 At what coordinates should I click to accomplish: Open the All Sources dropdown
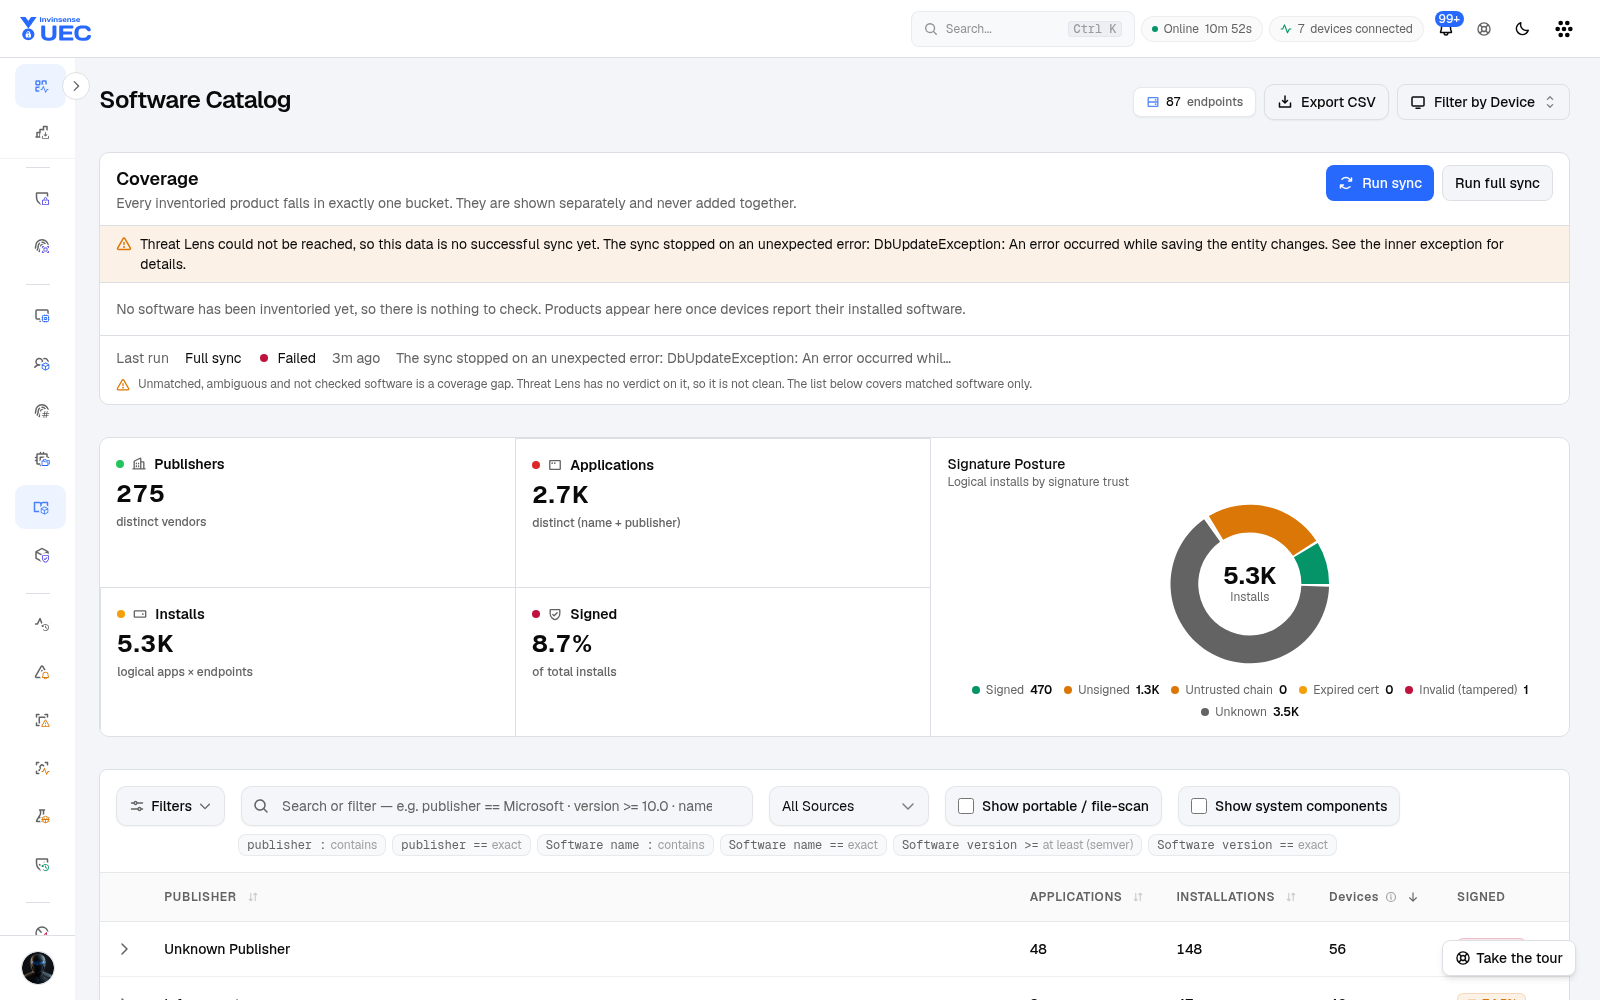[x=848, y=806]
